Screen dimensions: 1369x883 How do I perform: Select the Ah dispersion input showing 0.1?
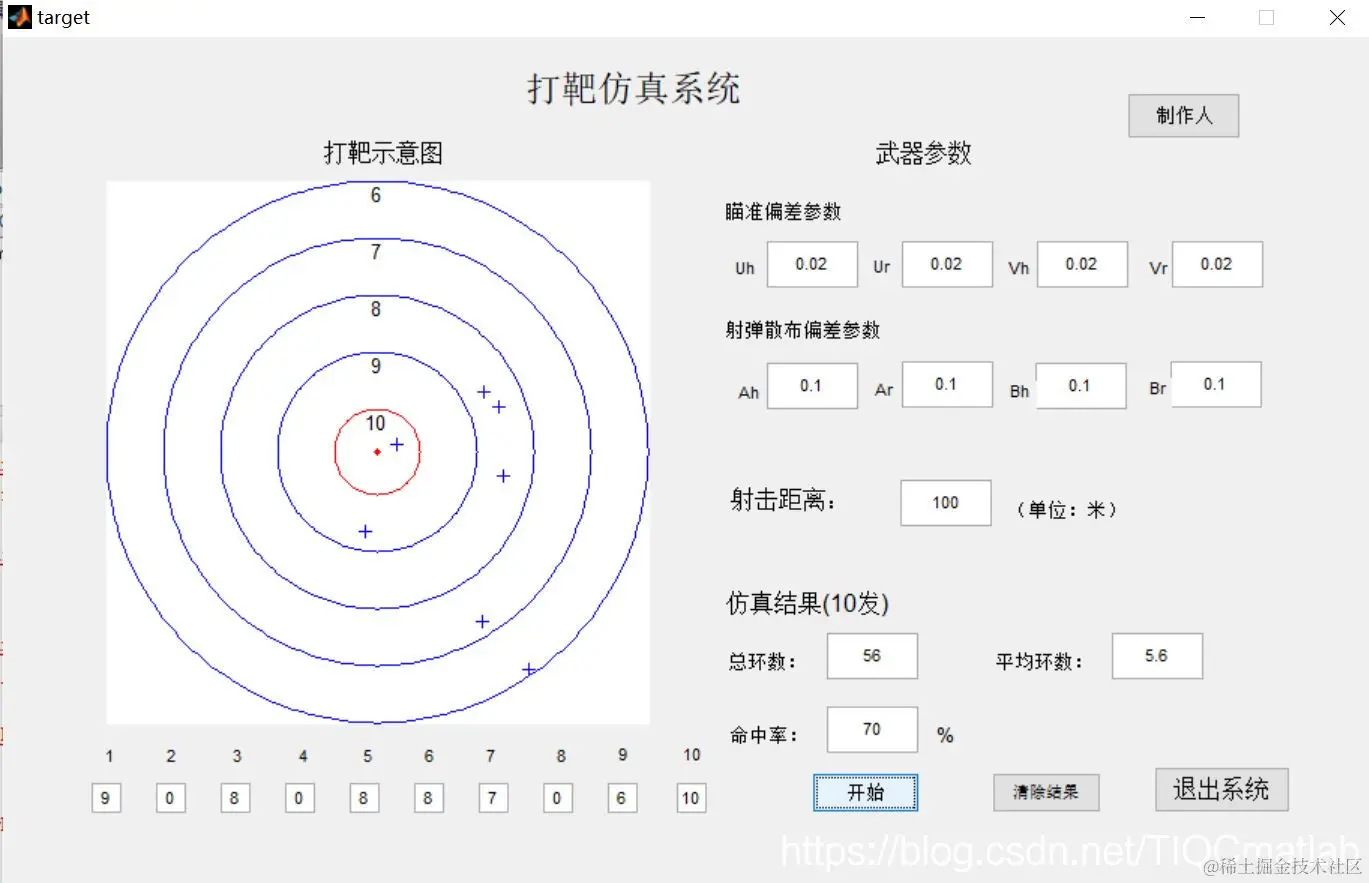pos(811,385)
